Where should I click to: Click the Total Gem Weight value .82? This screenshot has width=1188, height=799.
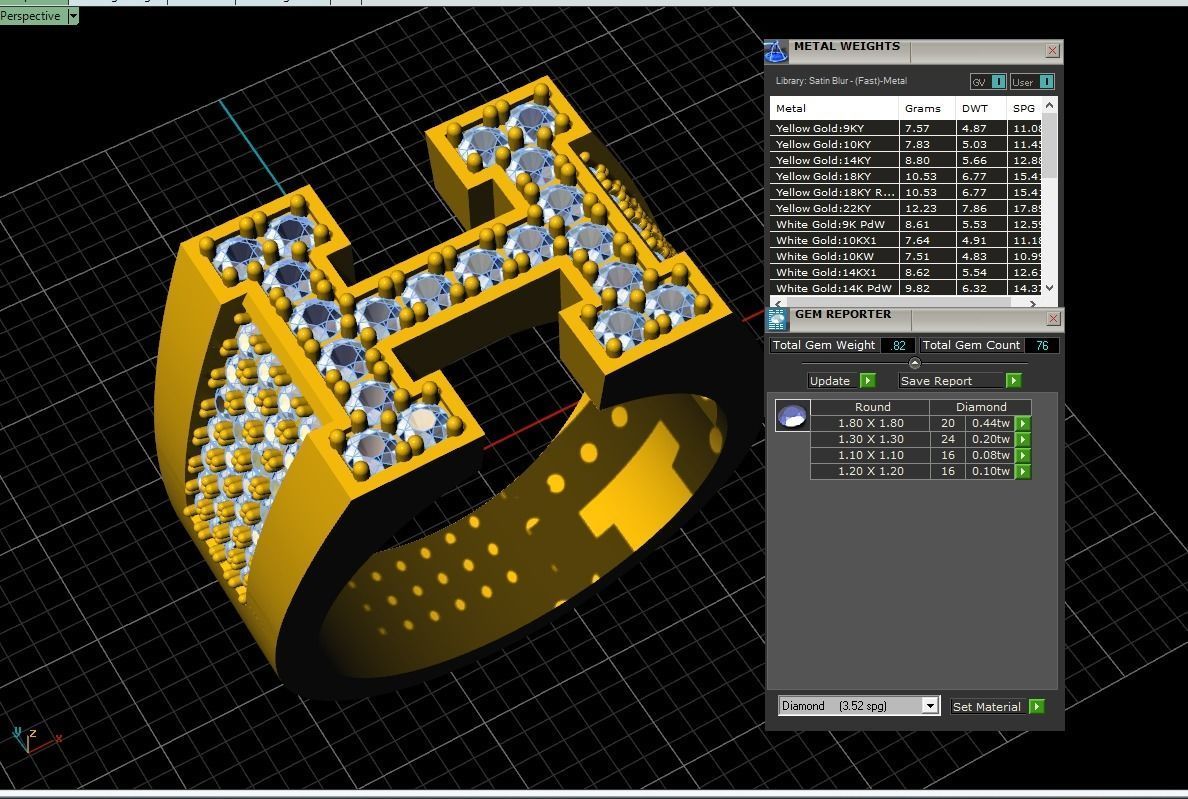(898, 345)
